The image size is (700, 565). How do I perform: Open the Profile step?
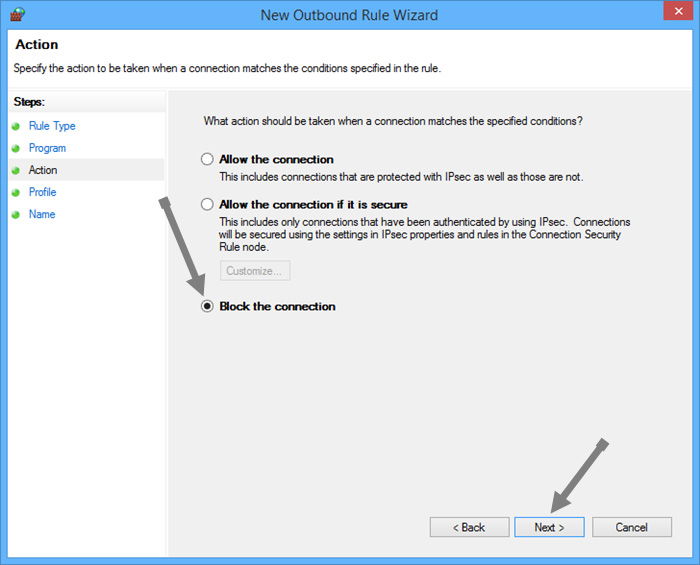42,192
